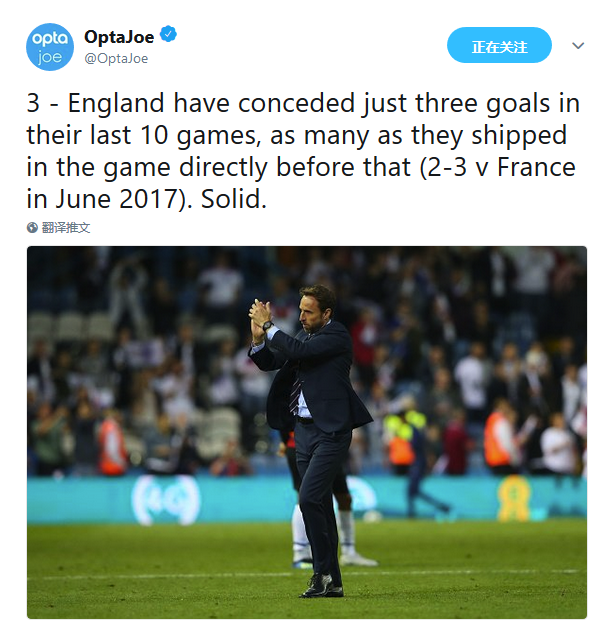The height and width of the screenshot is (626, 609).
Task: Click the yellow ribbon logo on the ad board
Action: click(514, 498)
